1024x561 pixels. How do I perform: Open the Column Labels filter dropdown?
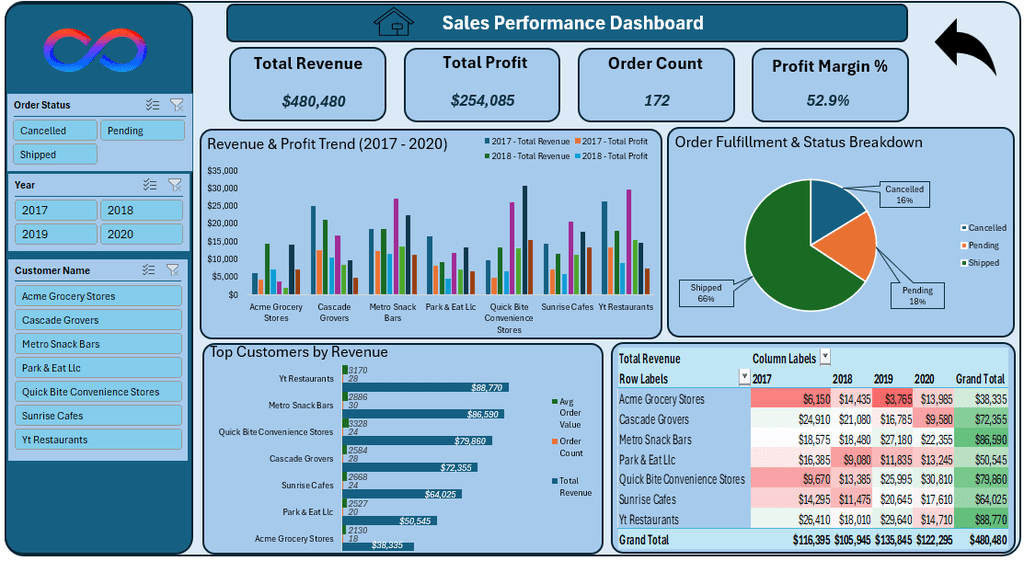coord(825,357)
